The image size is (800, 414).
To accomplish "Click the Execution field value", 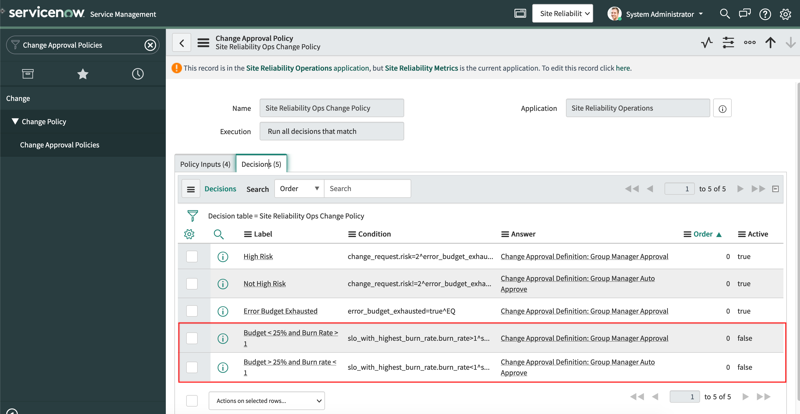I will (x=332, y=131).
